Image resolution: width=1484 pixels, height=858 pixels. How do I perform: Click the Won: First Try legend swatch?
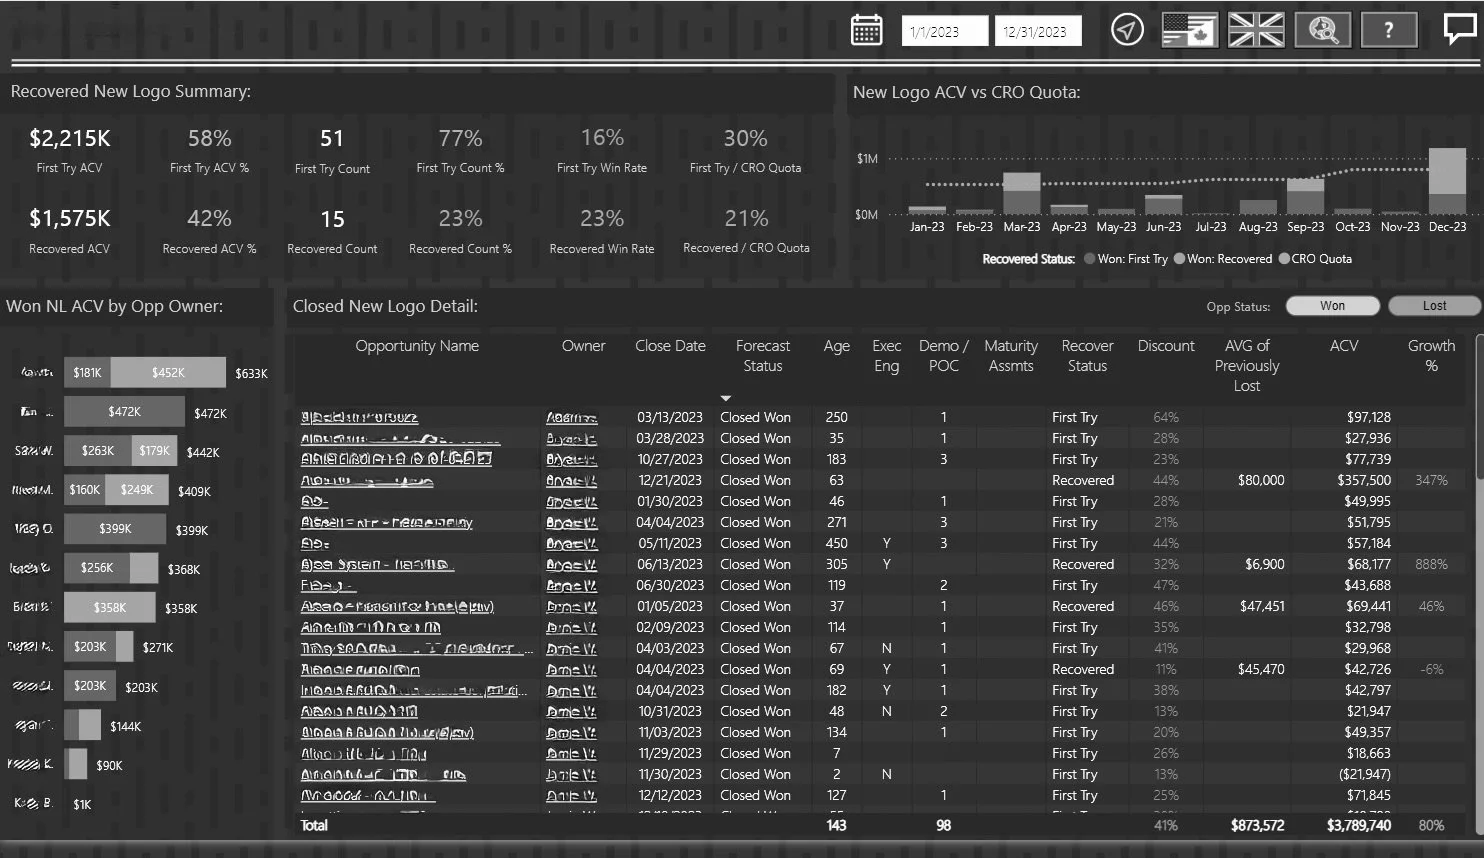pyautogui.click(x=1090, y=259)
